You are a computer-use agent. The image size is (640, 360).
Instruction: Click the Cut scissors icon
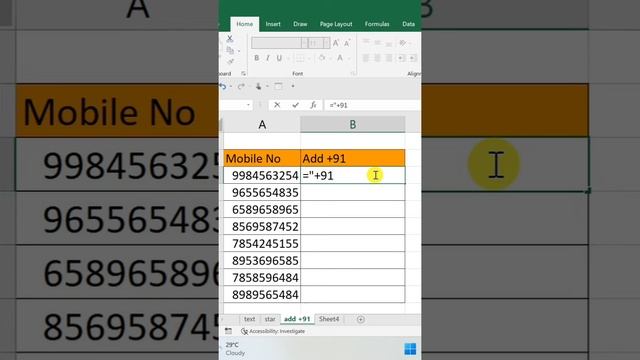[230, 39]
